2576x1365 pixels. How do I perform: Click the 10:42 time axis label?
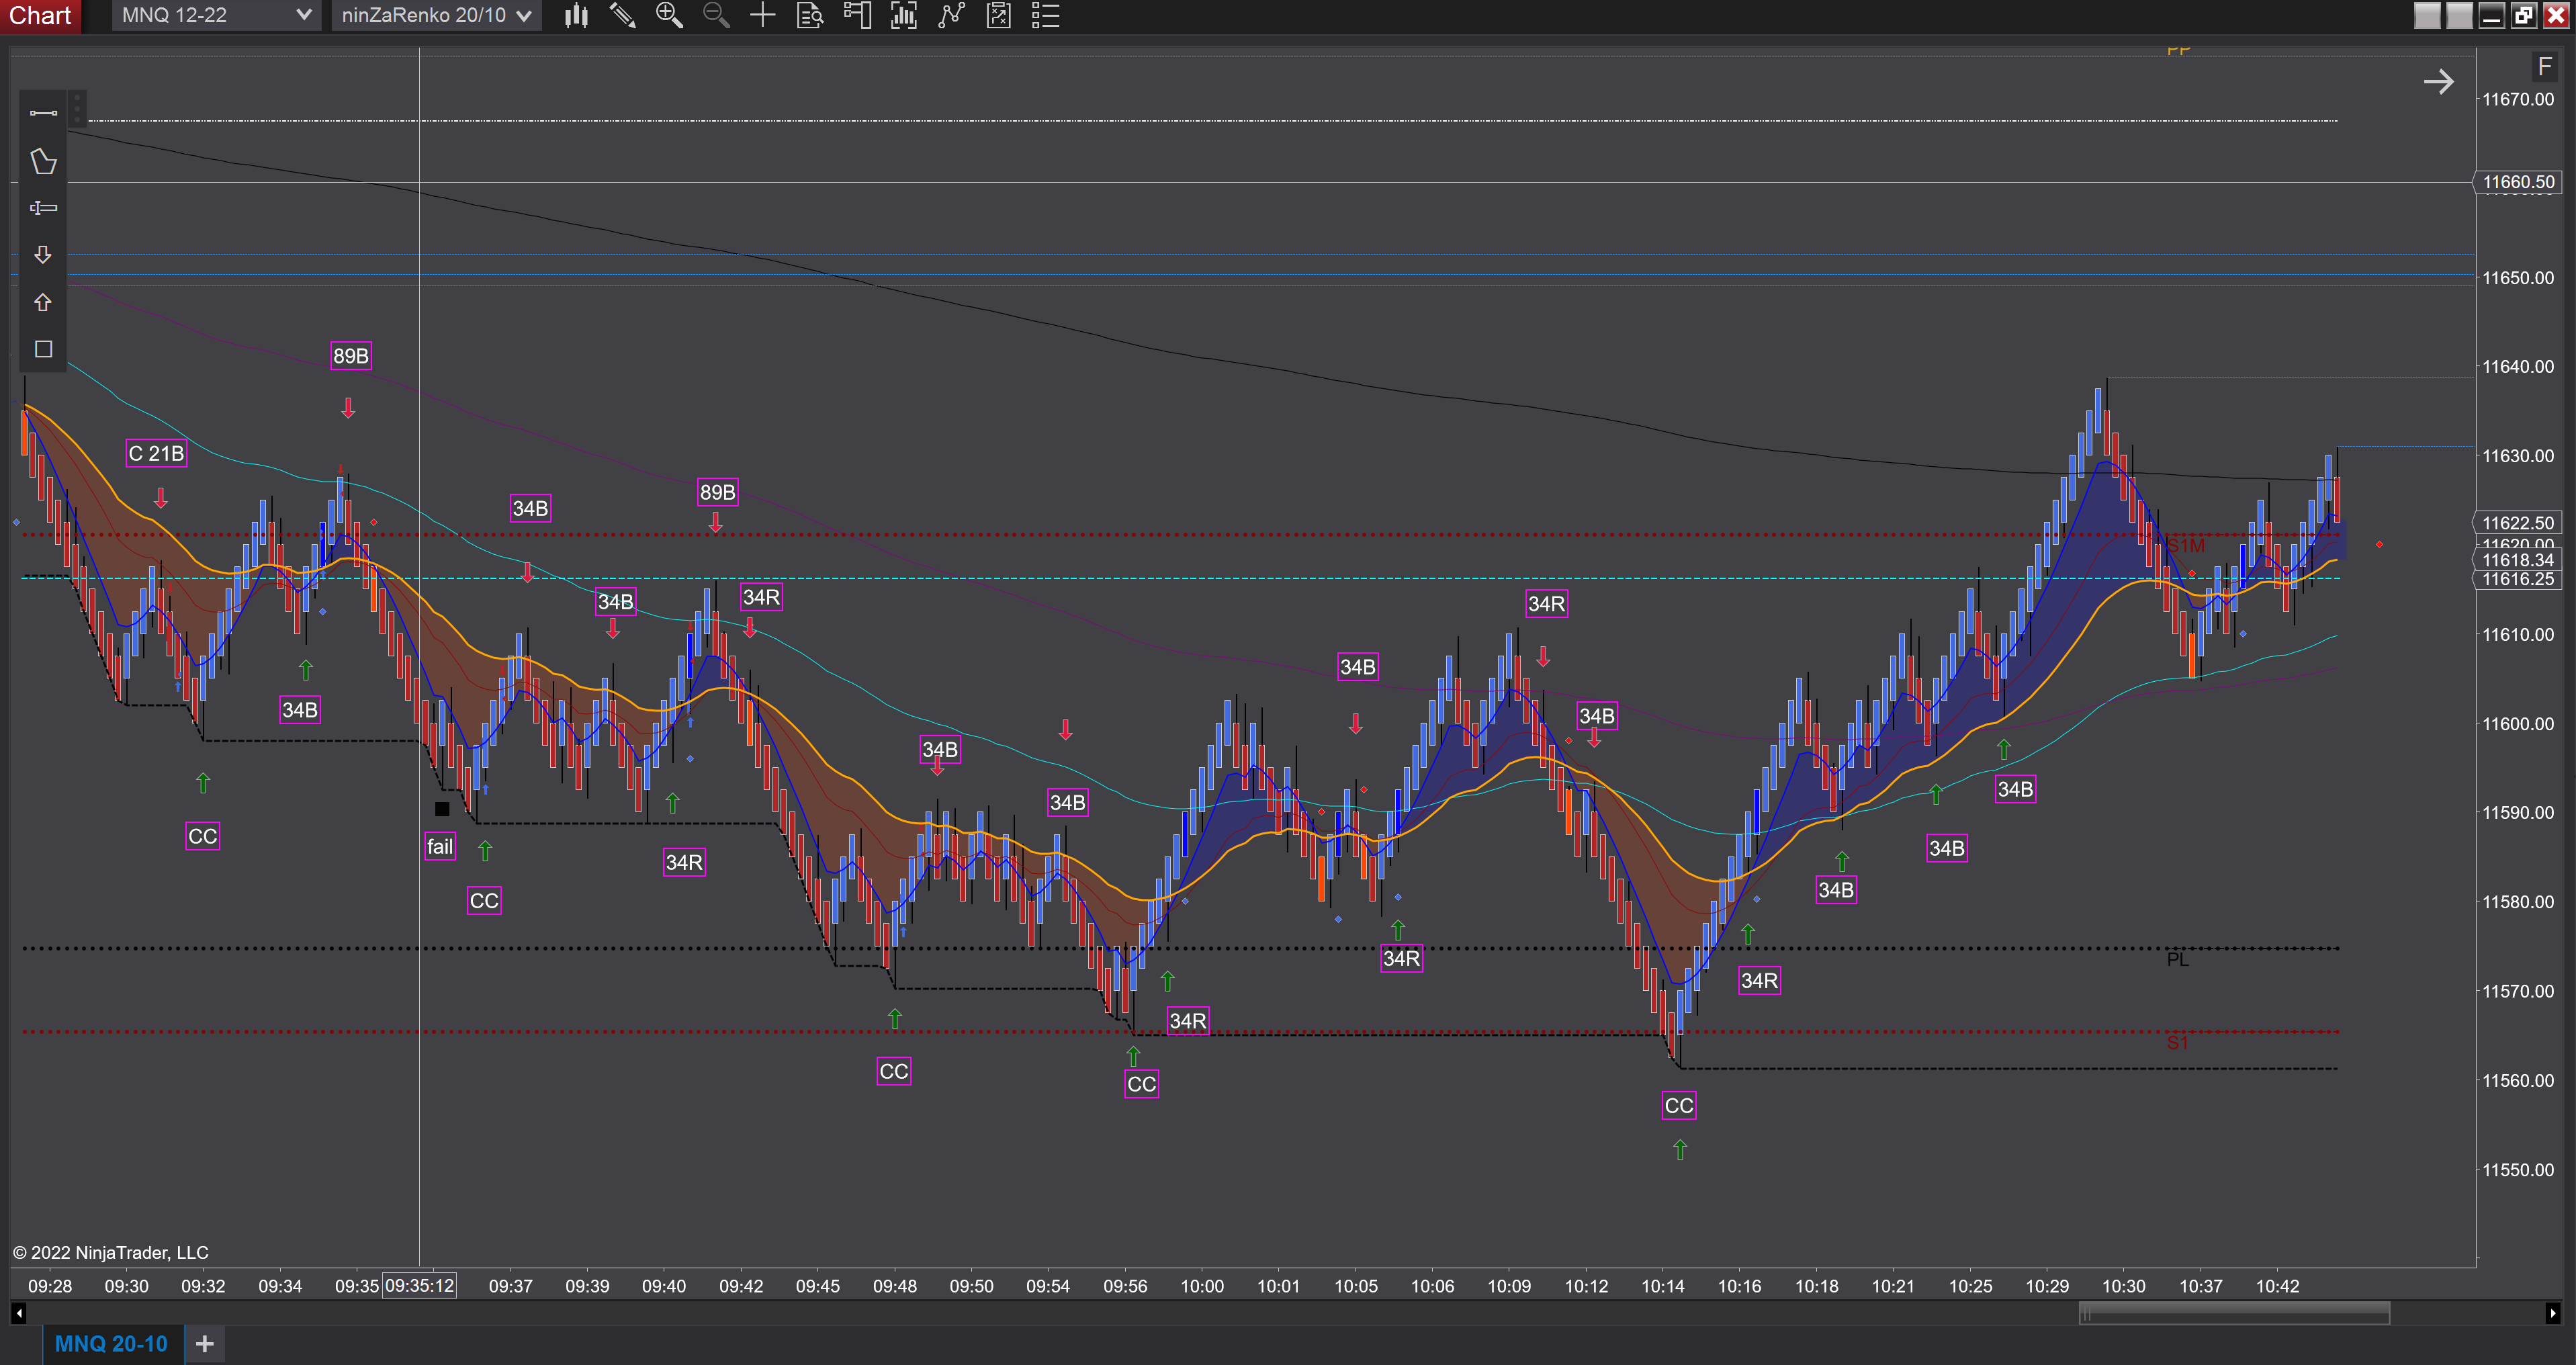(2277, 1286)
